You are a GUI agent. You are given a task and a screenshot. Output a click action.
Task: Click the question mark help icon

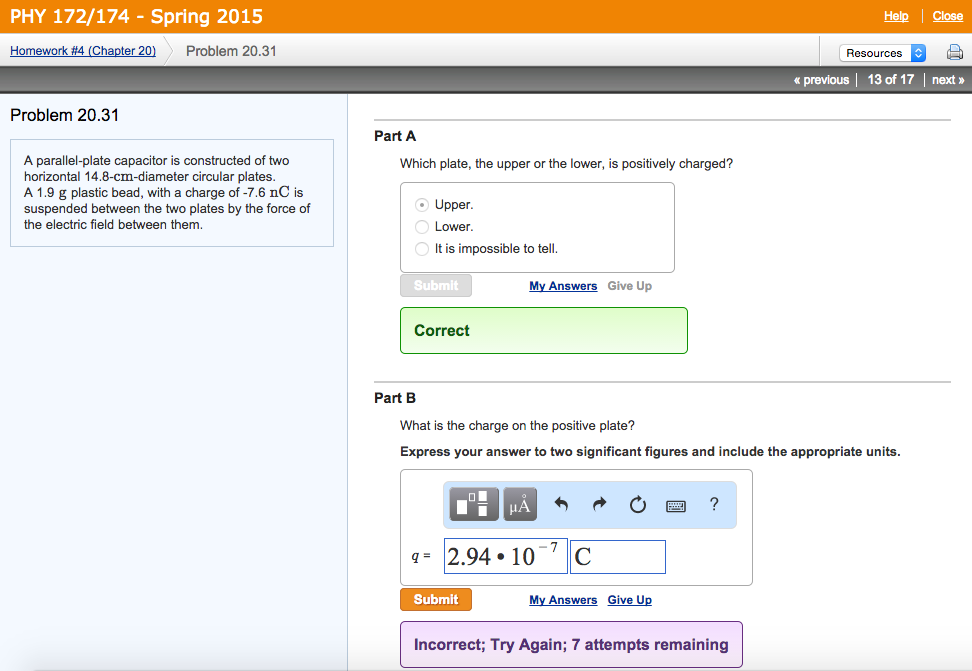tap(714, 505)
